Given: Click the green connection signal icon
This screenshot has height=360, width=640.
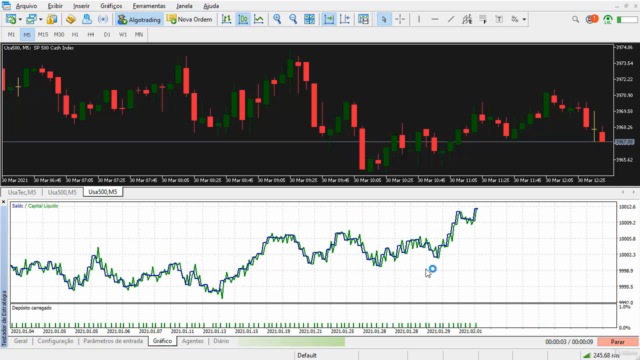Looking at the screenshot, I should (x=608, y=19).
